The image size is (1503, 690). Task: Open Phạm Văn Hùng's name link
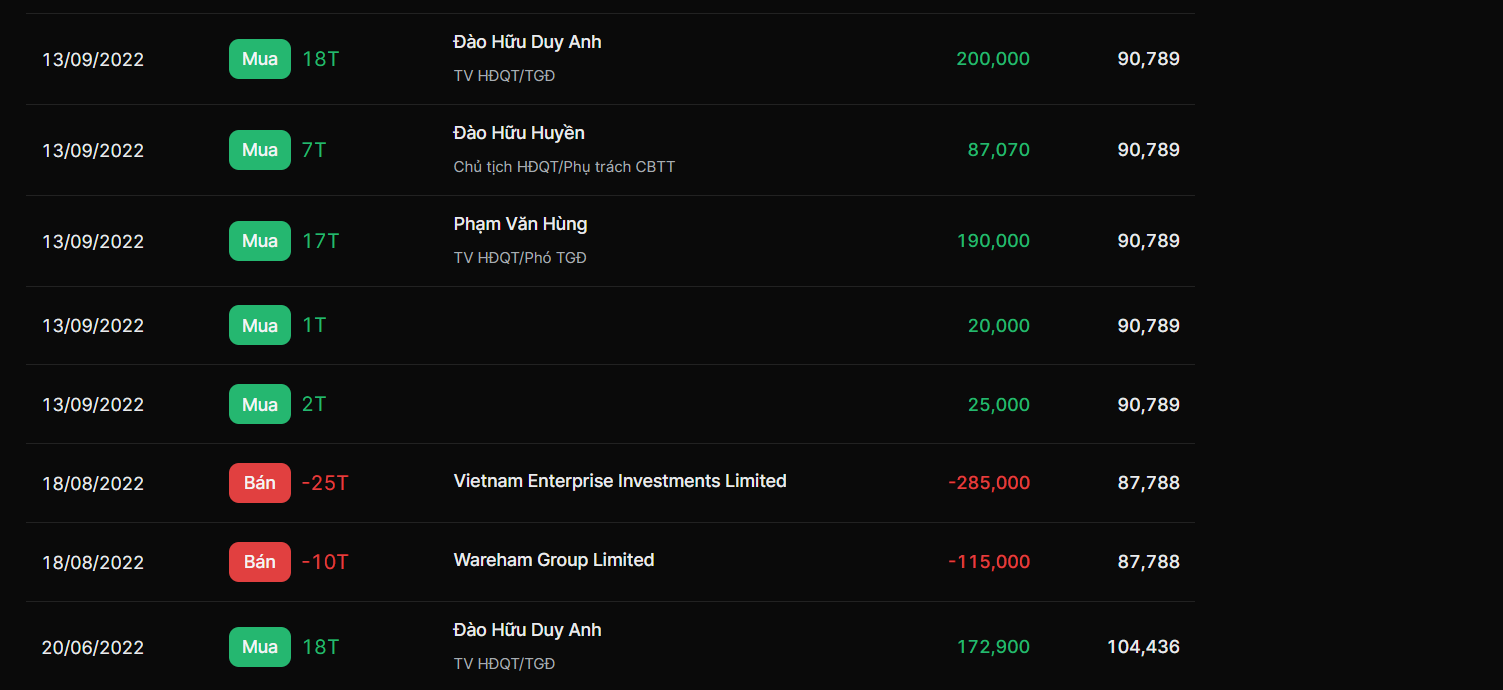tap(520, 224)
